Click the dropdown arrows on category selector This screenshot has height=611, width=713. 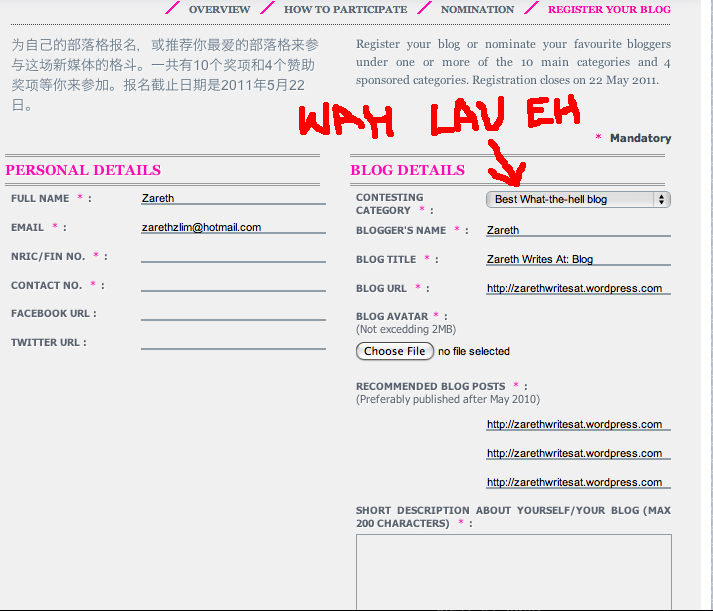[x=661, y=199]
